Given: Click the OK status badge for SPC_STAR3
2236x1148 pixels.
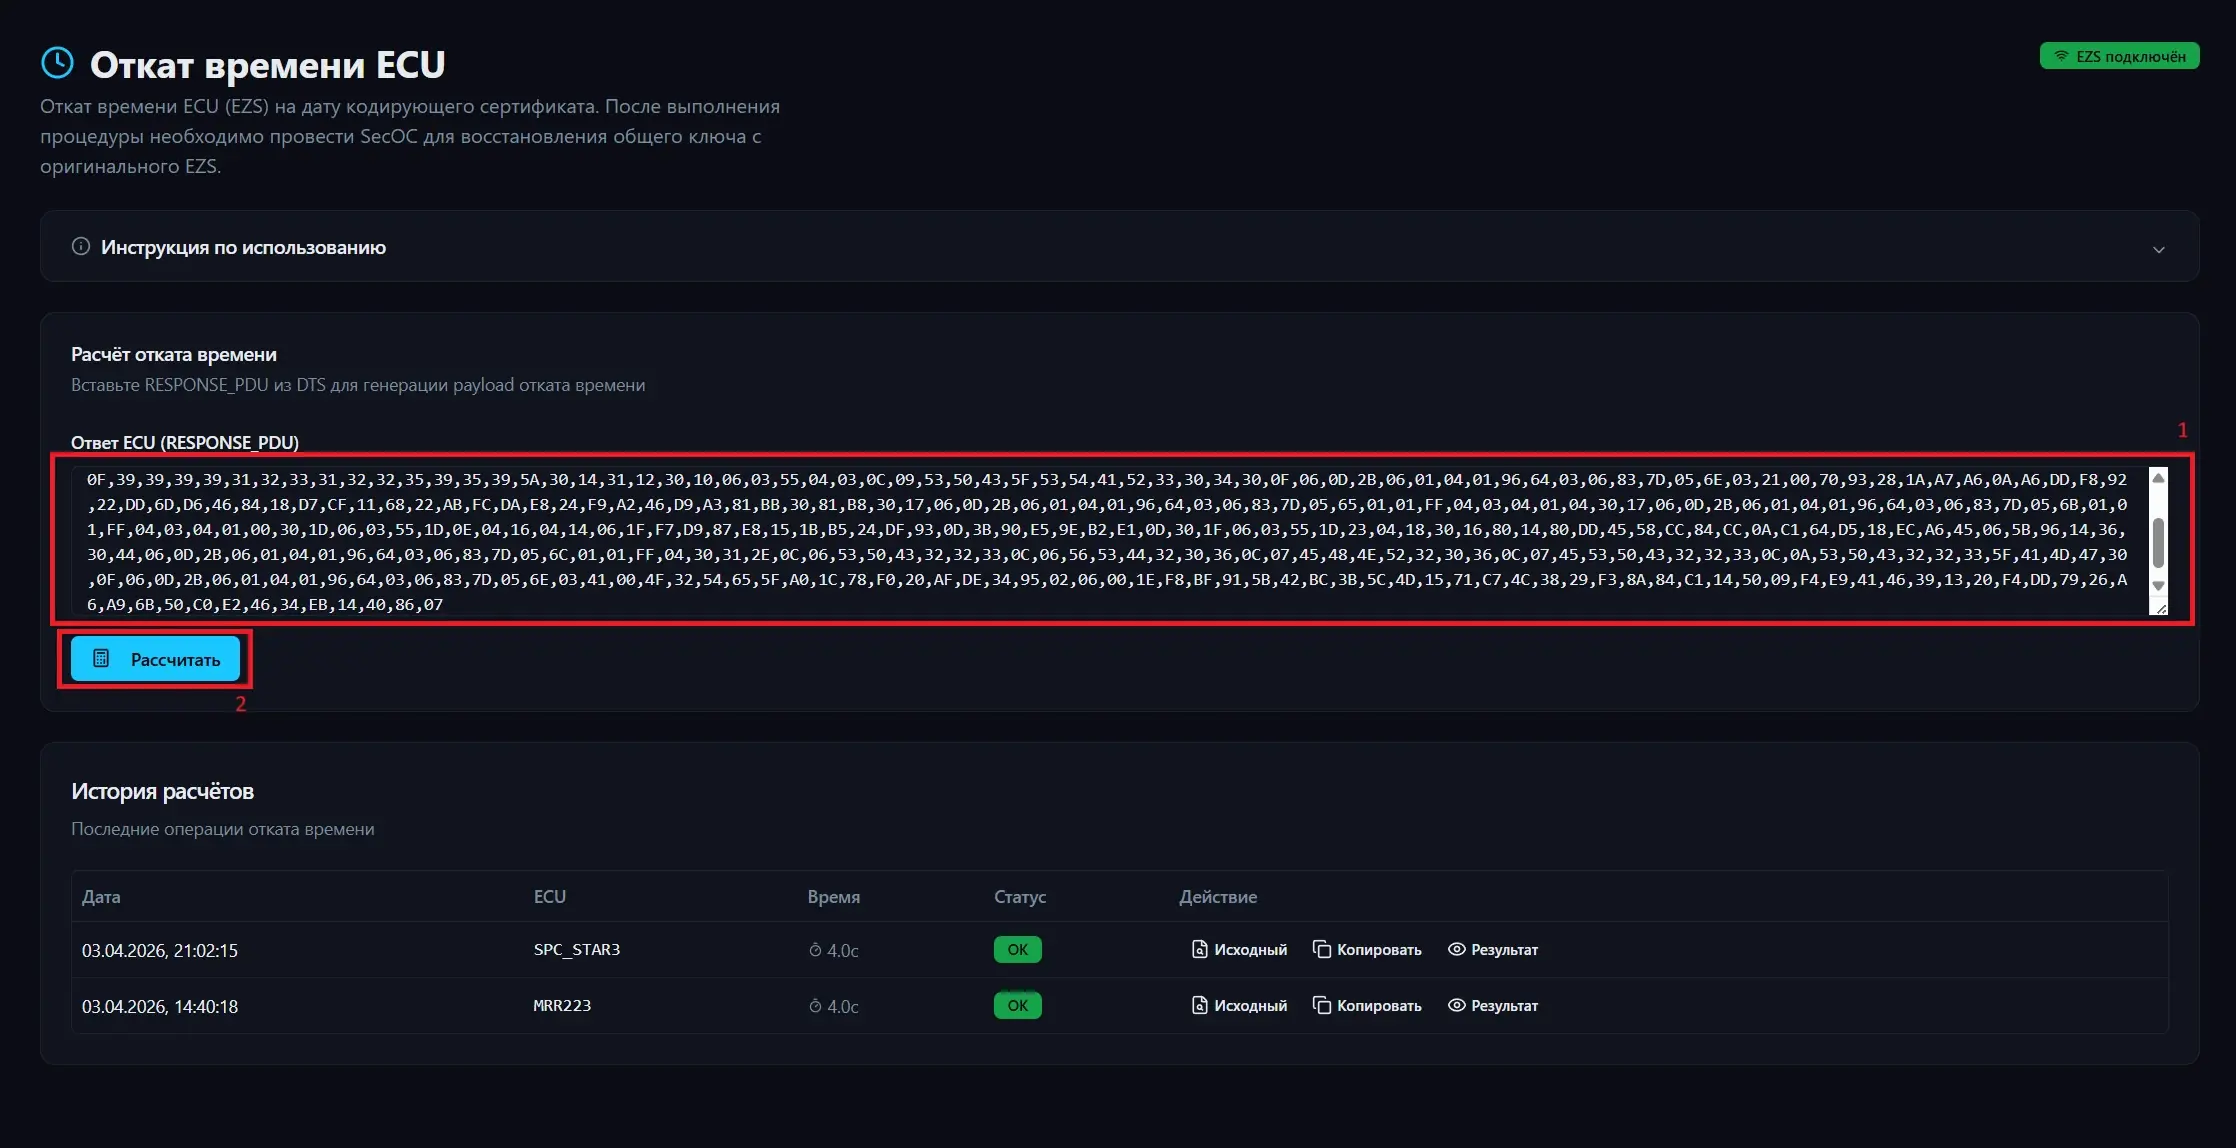Looking at the screenshot, I should tap(1017, 949).
